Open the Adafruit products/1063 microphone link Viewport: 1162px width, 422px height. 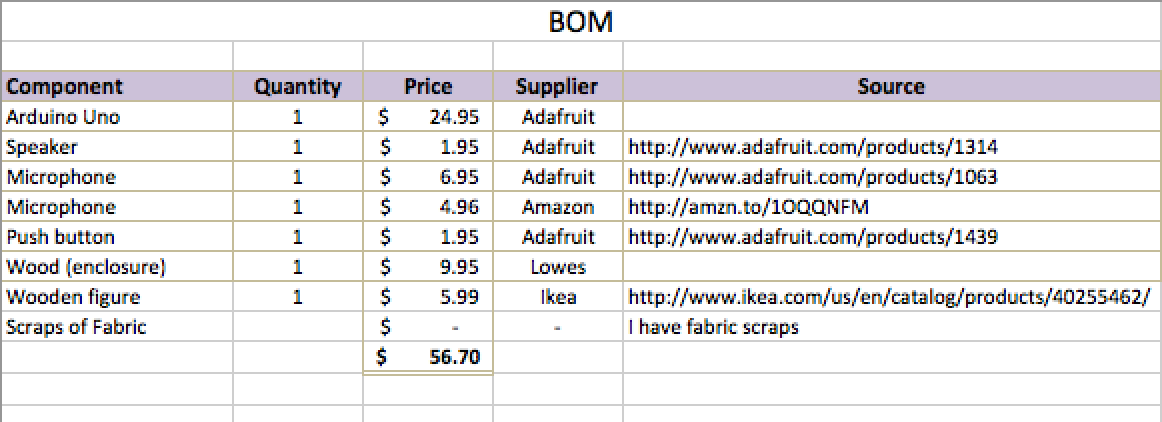tap(812, 177)
